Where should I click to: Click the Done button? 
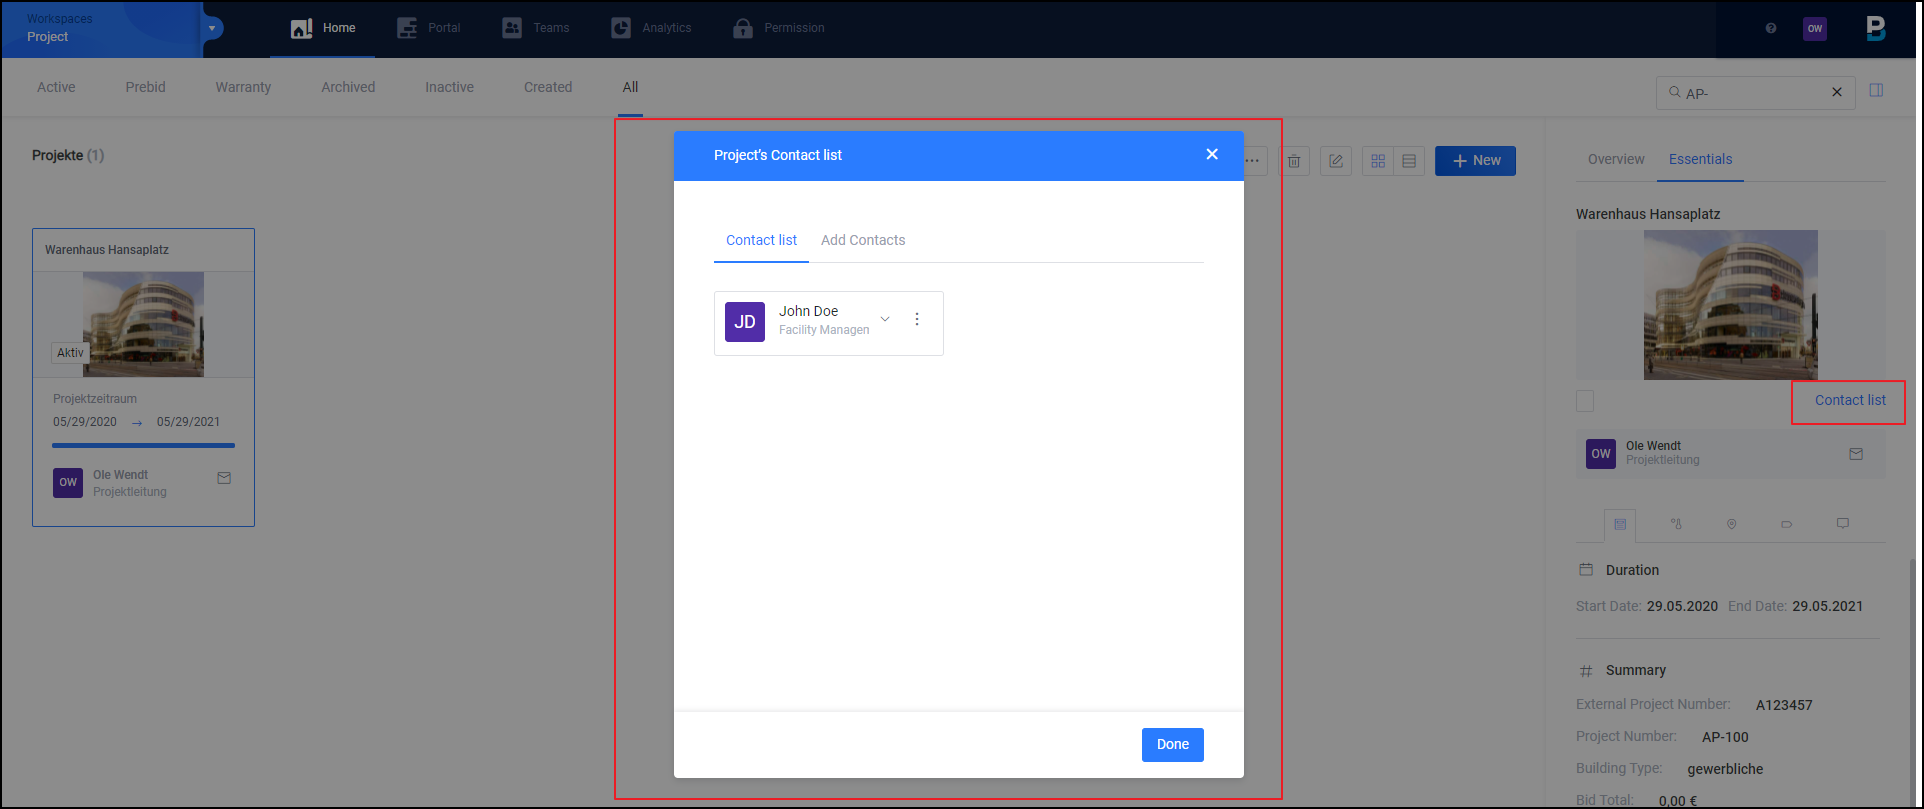coord(1172,744)
